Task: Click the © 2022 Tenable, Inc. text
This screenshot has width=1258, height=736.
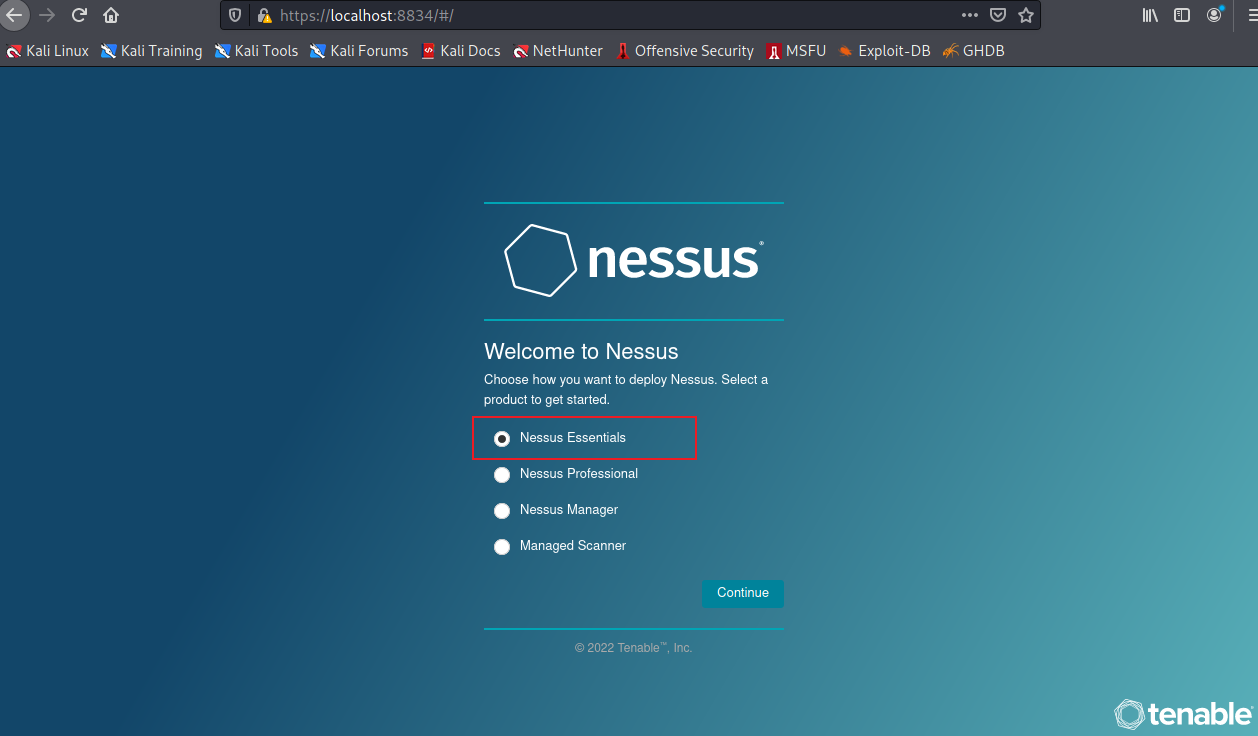Action: (x=633, y=648)
